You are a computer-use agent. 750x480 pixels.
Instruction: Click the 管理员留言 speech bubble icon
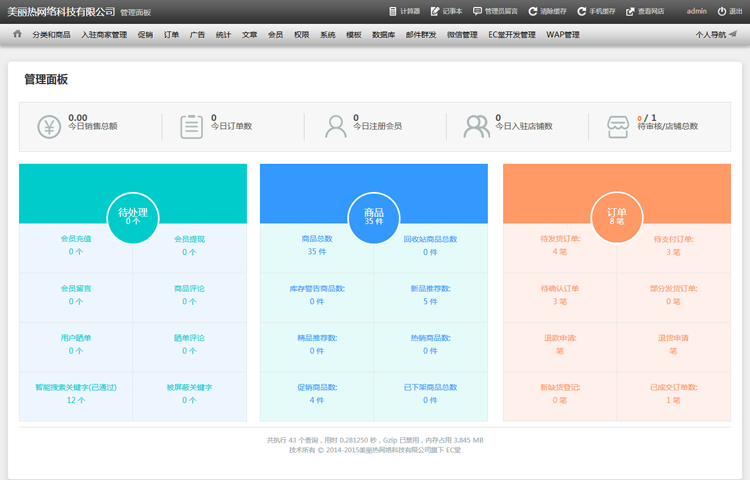click(477, 11)
